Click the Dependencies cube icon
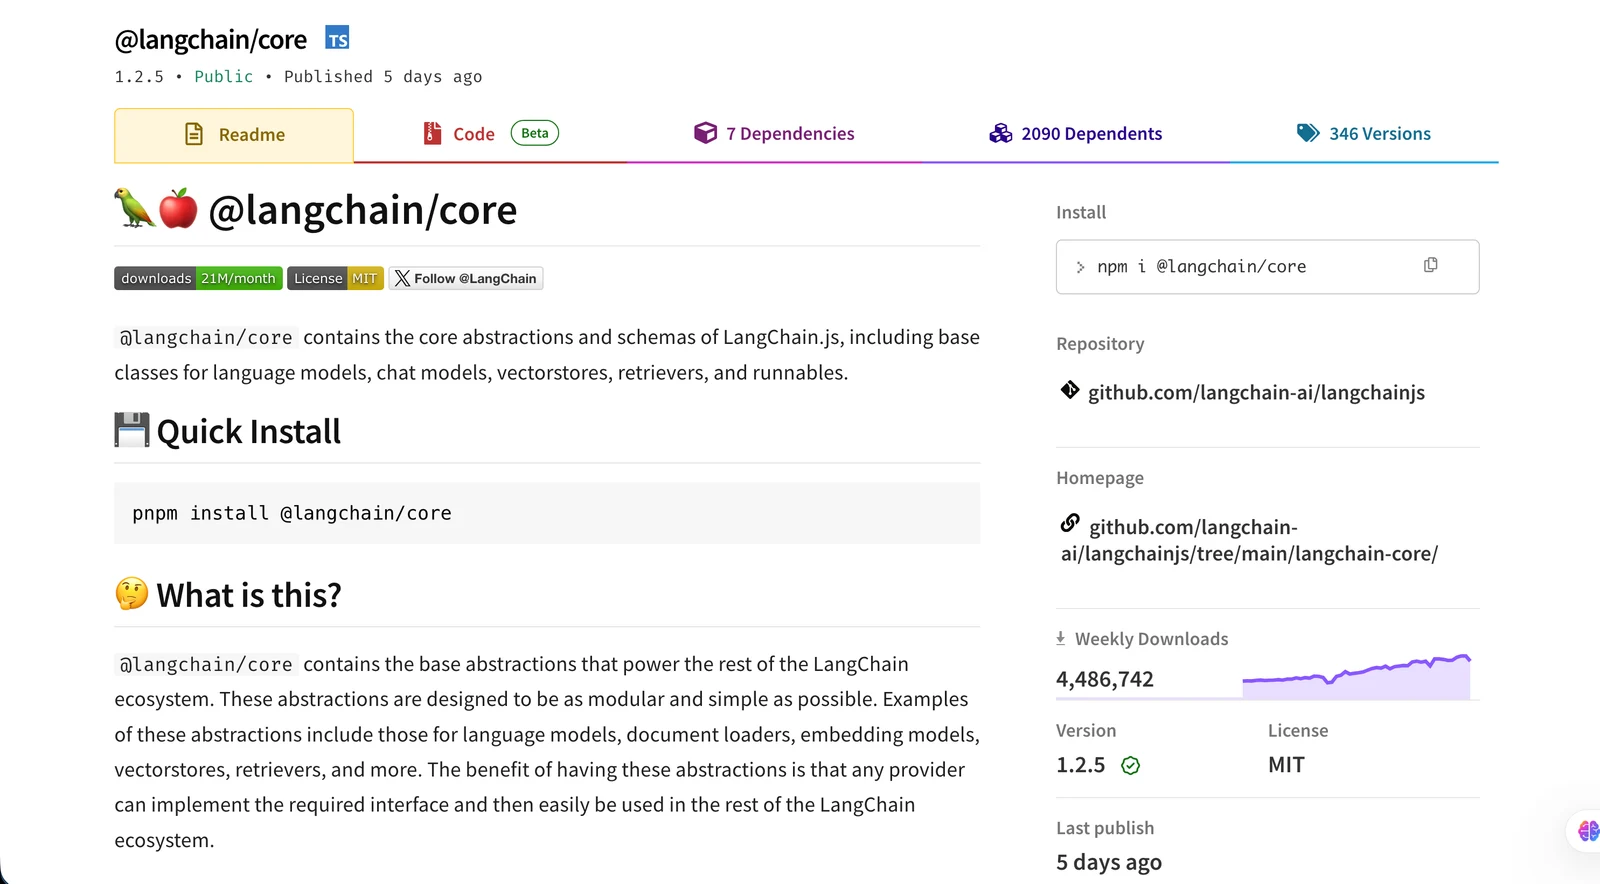Image resolution: width=1600 pixels, height=884 pixels. coord(706,133)
